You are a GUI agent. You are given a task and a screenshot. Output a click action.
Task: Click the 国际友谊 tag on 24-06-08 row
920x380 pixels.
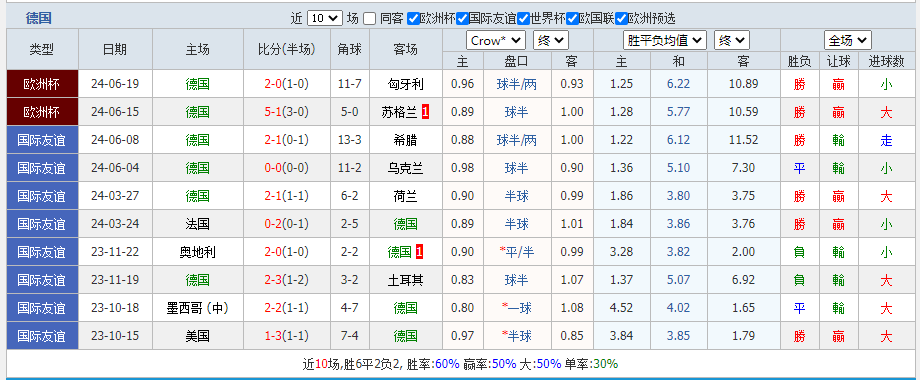42,140
